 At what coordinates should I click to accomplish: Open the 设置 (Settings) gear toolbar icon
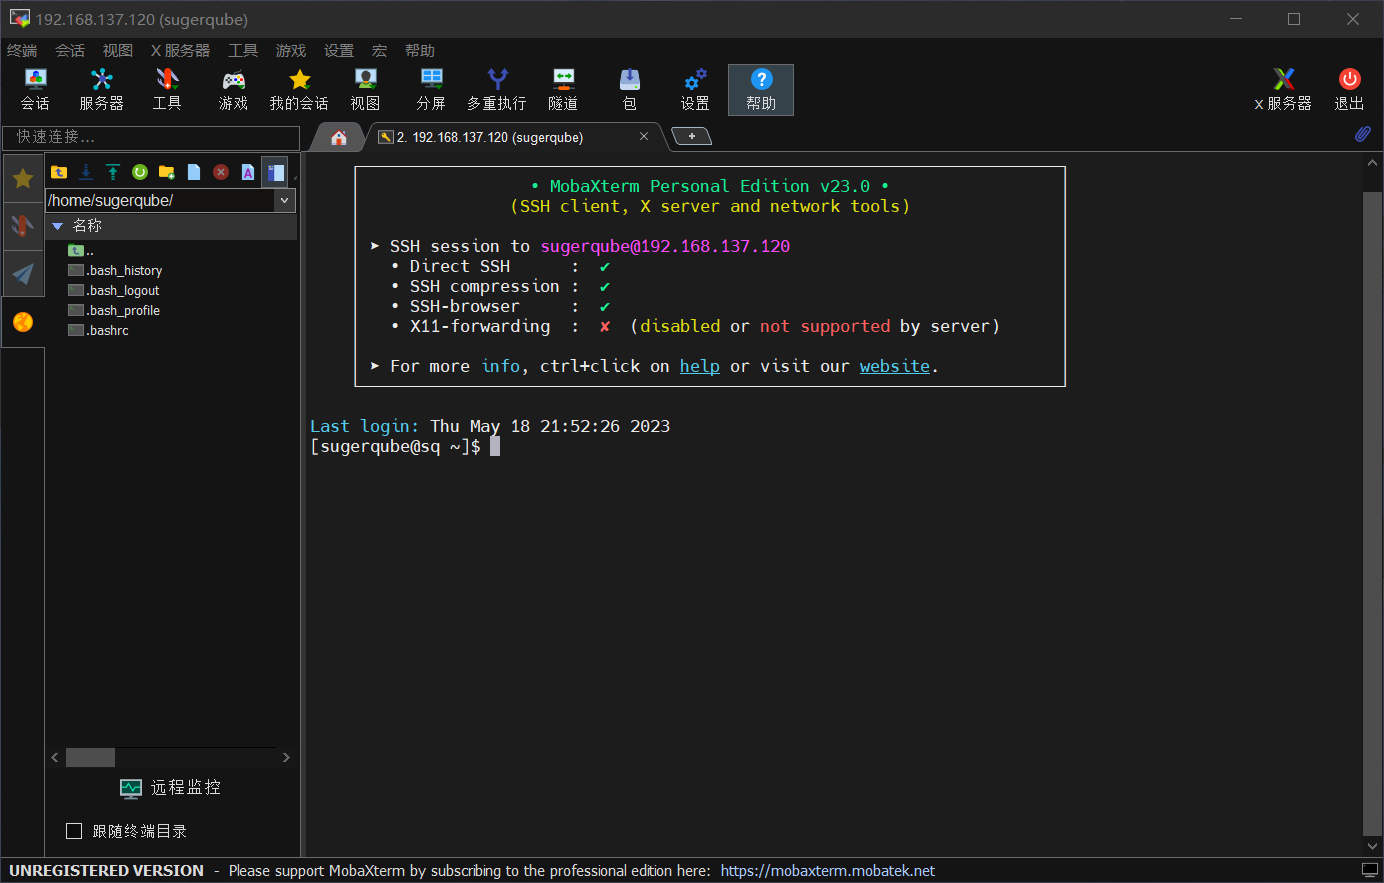click(695, 90)
